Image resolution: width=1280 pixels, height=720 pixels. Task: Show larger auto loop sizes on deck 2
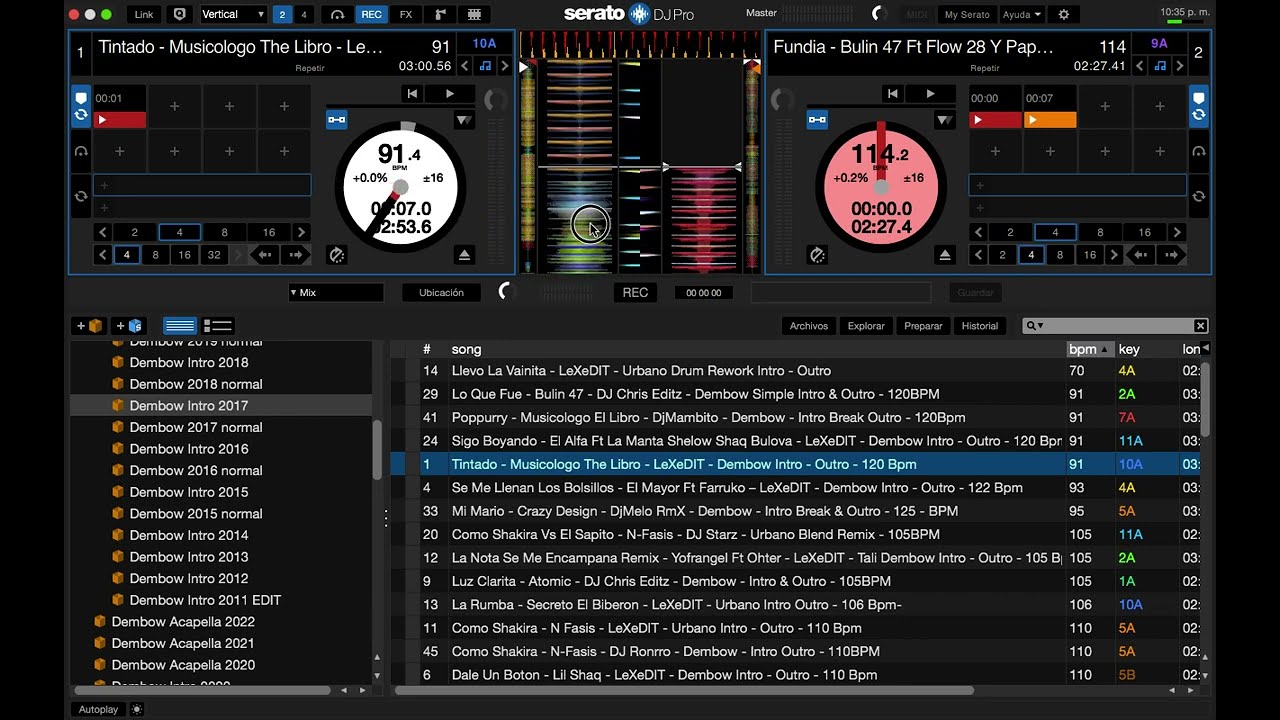click(x=1177, y=232)
